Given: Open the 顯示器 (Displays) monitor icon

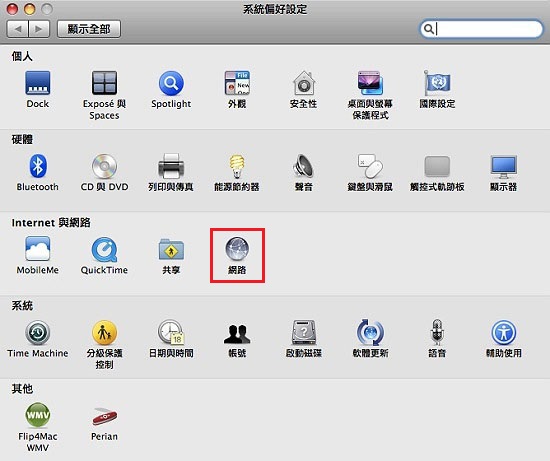Looking at the screenshot, I should pyautogui.click(x=504, y=167).
